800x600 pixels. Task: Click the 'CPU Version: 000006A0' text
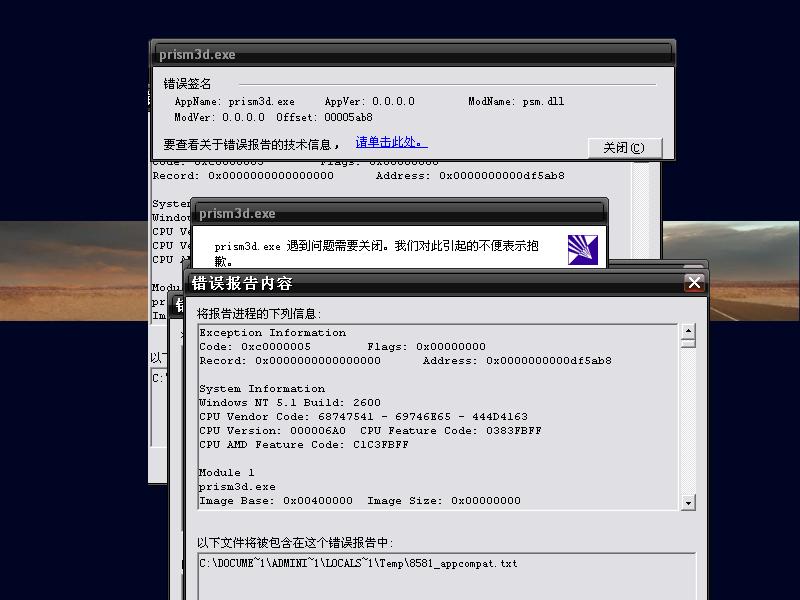coord(272,431)
